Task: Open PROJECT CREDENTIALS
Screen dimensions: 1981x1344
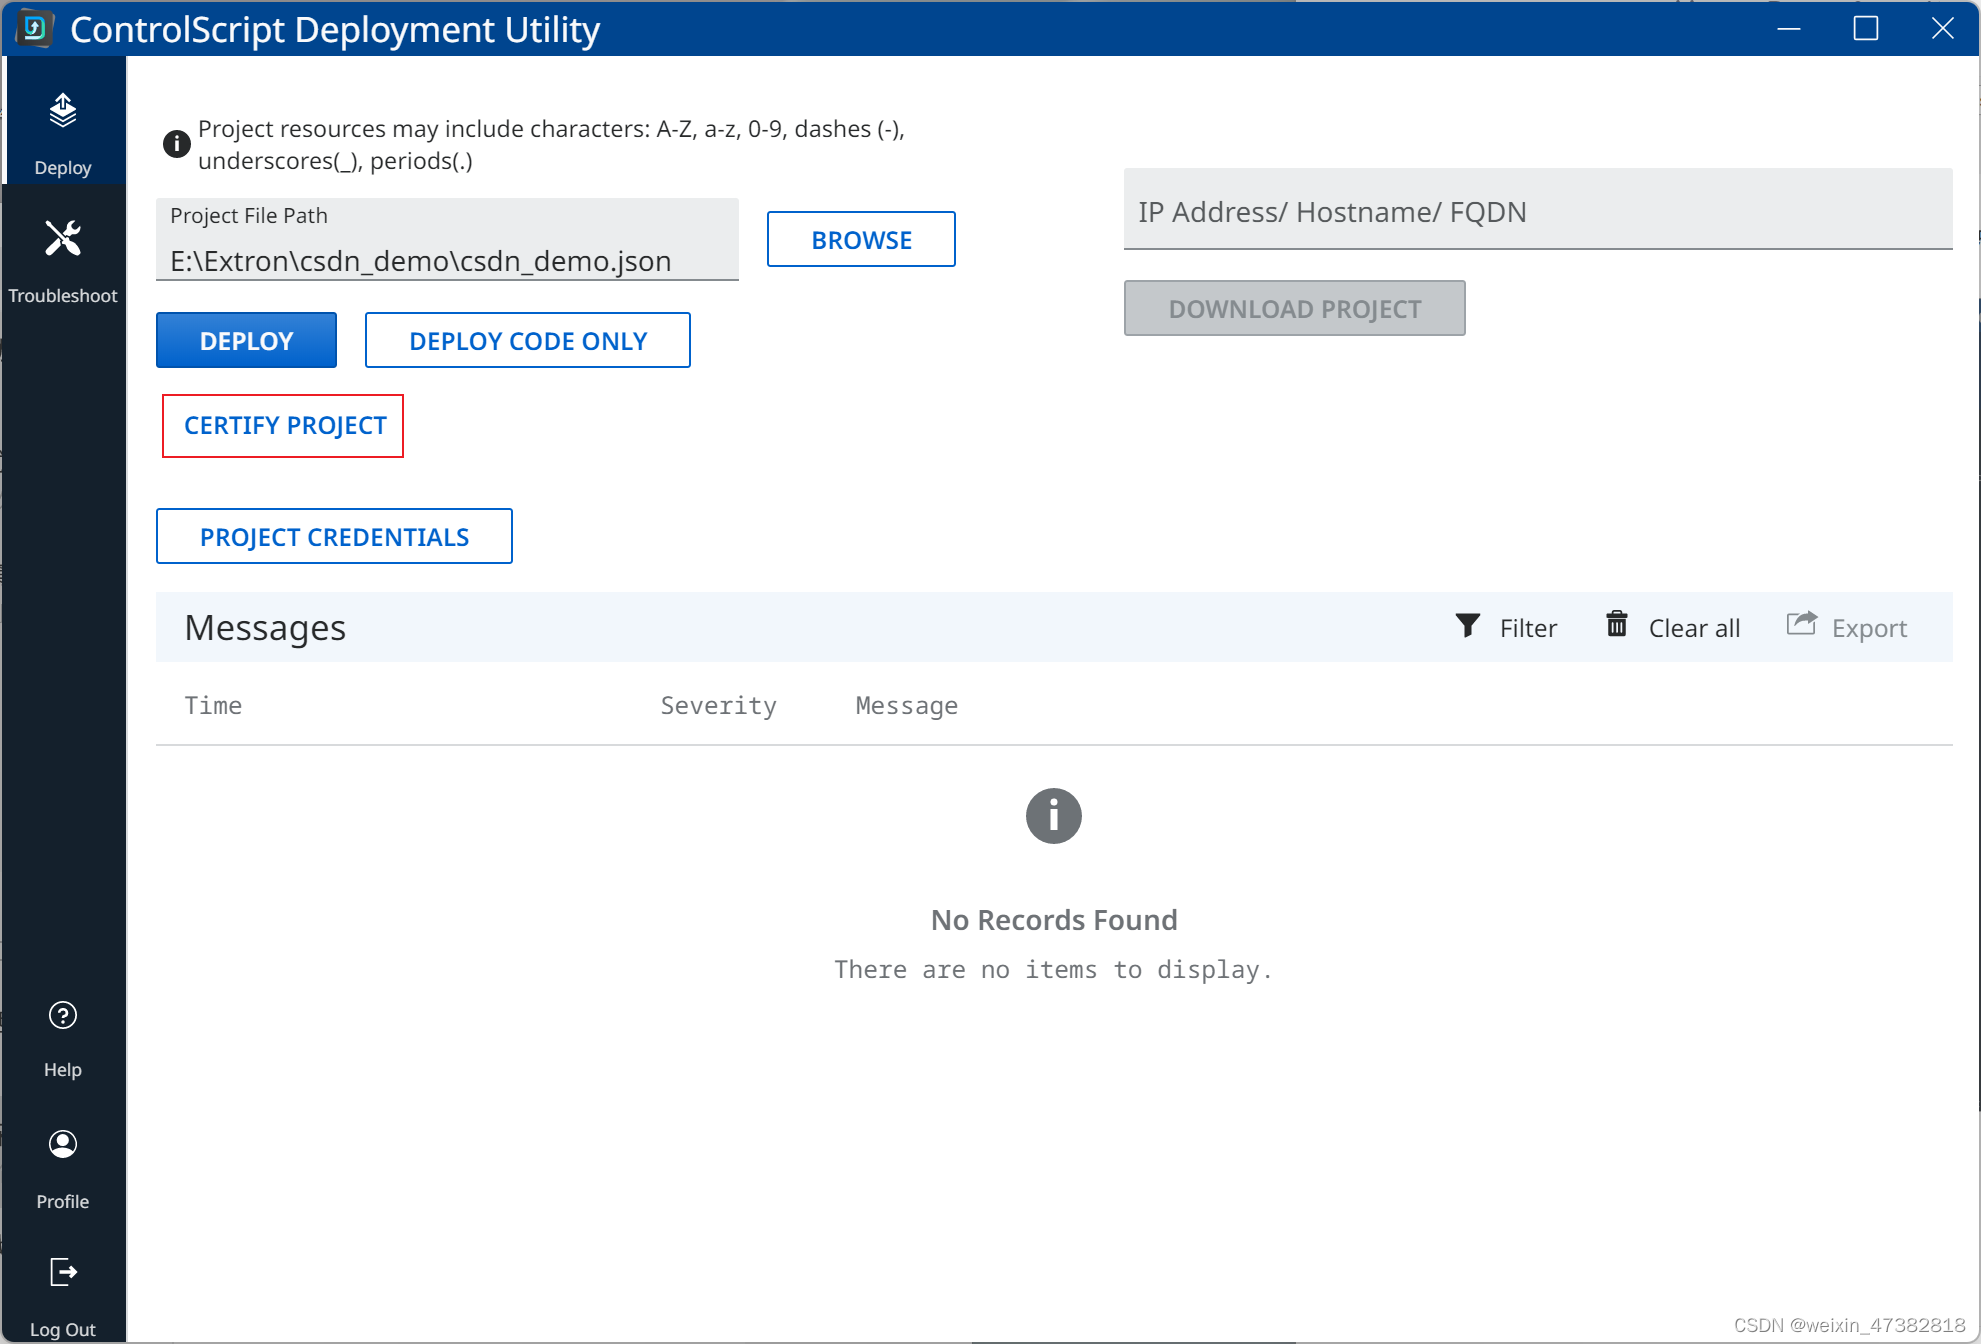Action: [x=334, y=537]
